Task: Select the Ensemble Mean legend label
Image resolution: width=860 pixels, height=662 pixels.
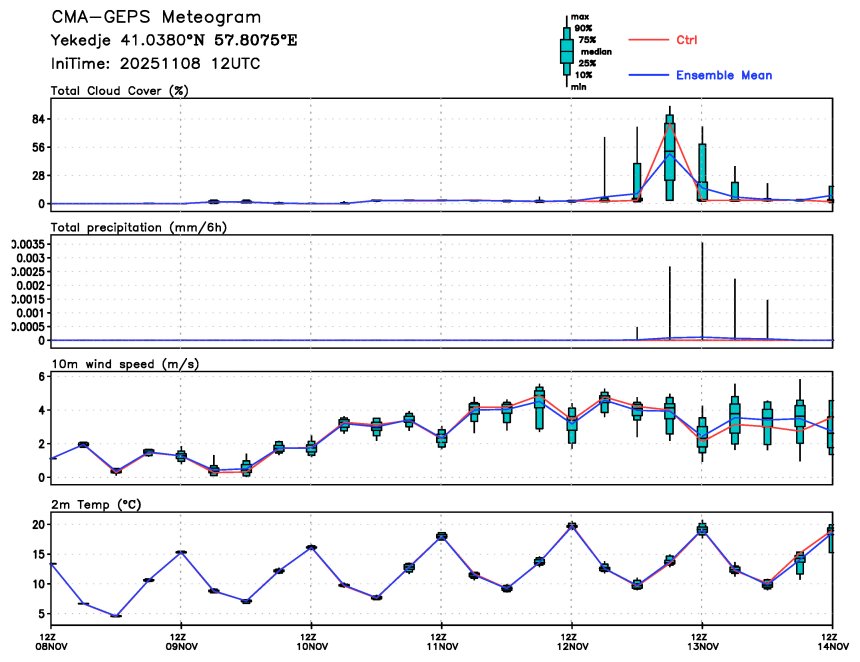Action: 723,76
